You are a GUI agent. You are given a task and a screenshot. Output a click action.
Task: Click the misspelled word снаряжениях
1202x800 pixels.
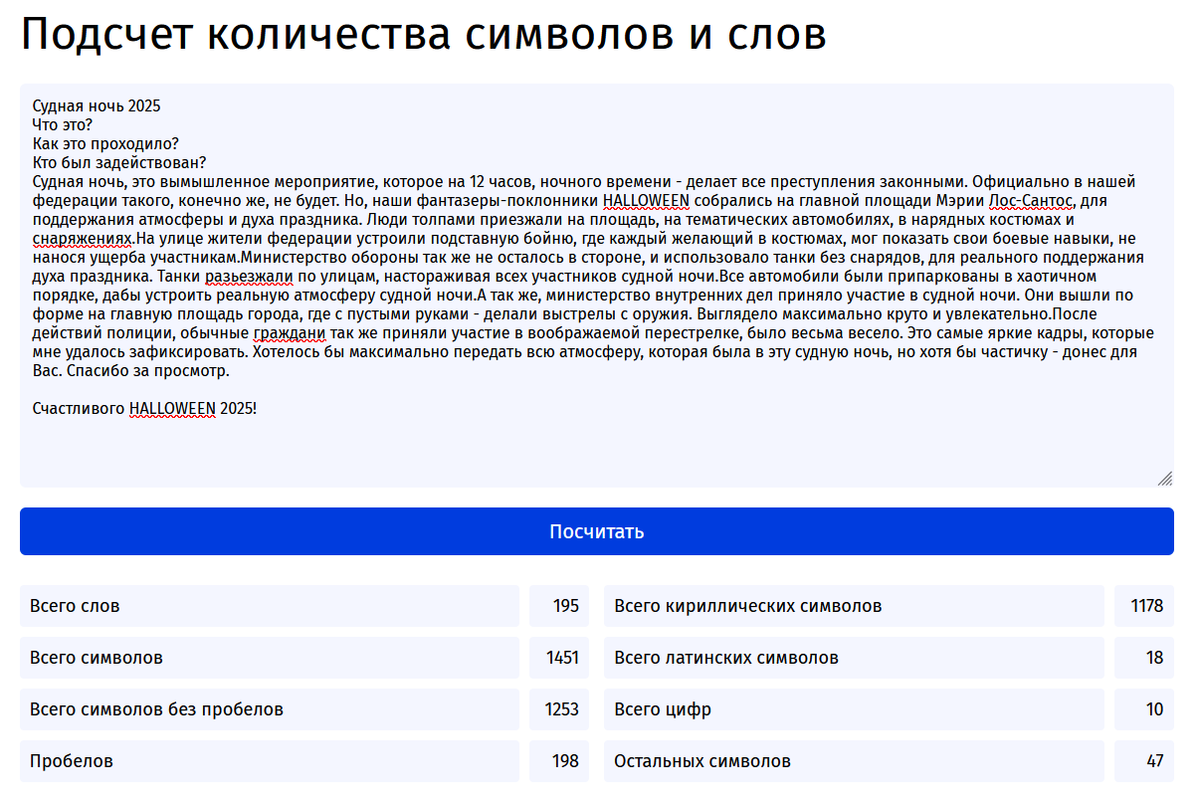(82, 239)
